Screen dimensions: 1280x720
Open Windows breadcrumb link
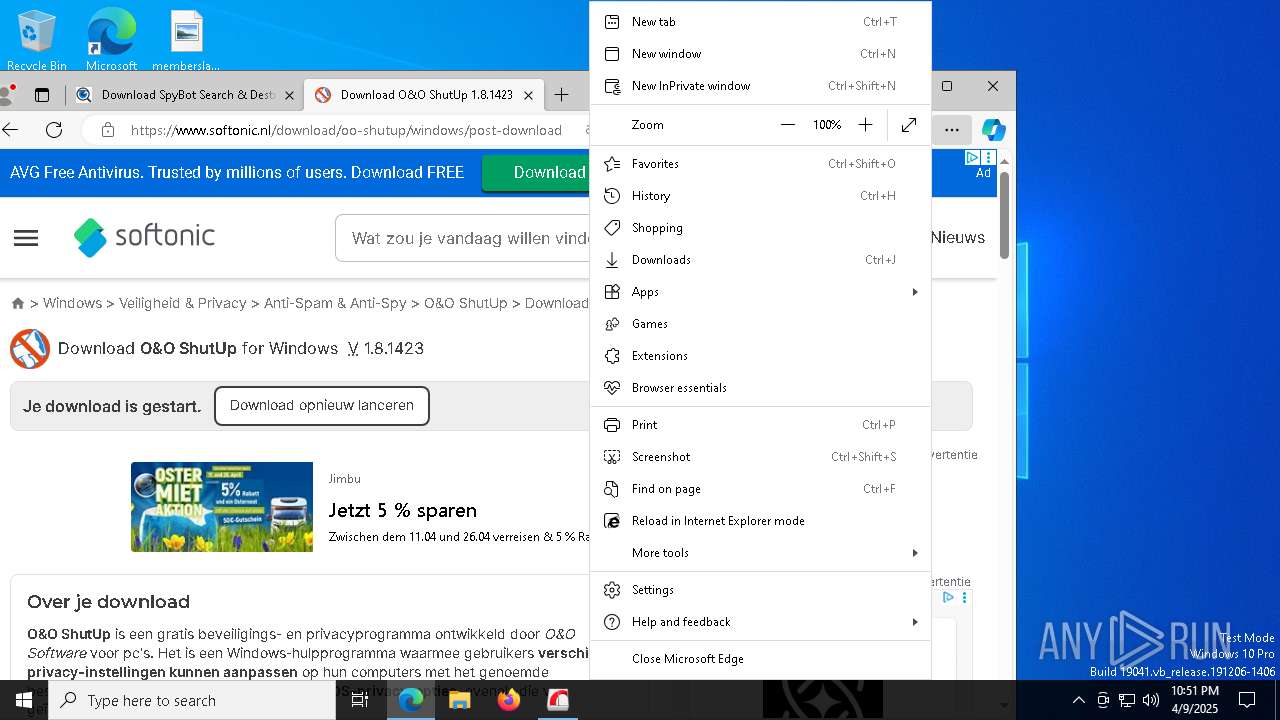(x=72, y=303)
